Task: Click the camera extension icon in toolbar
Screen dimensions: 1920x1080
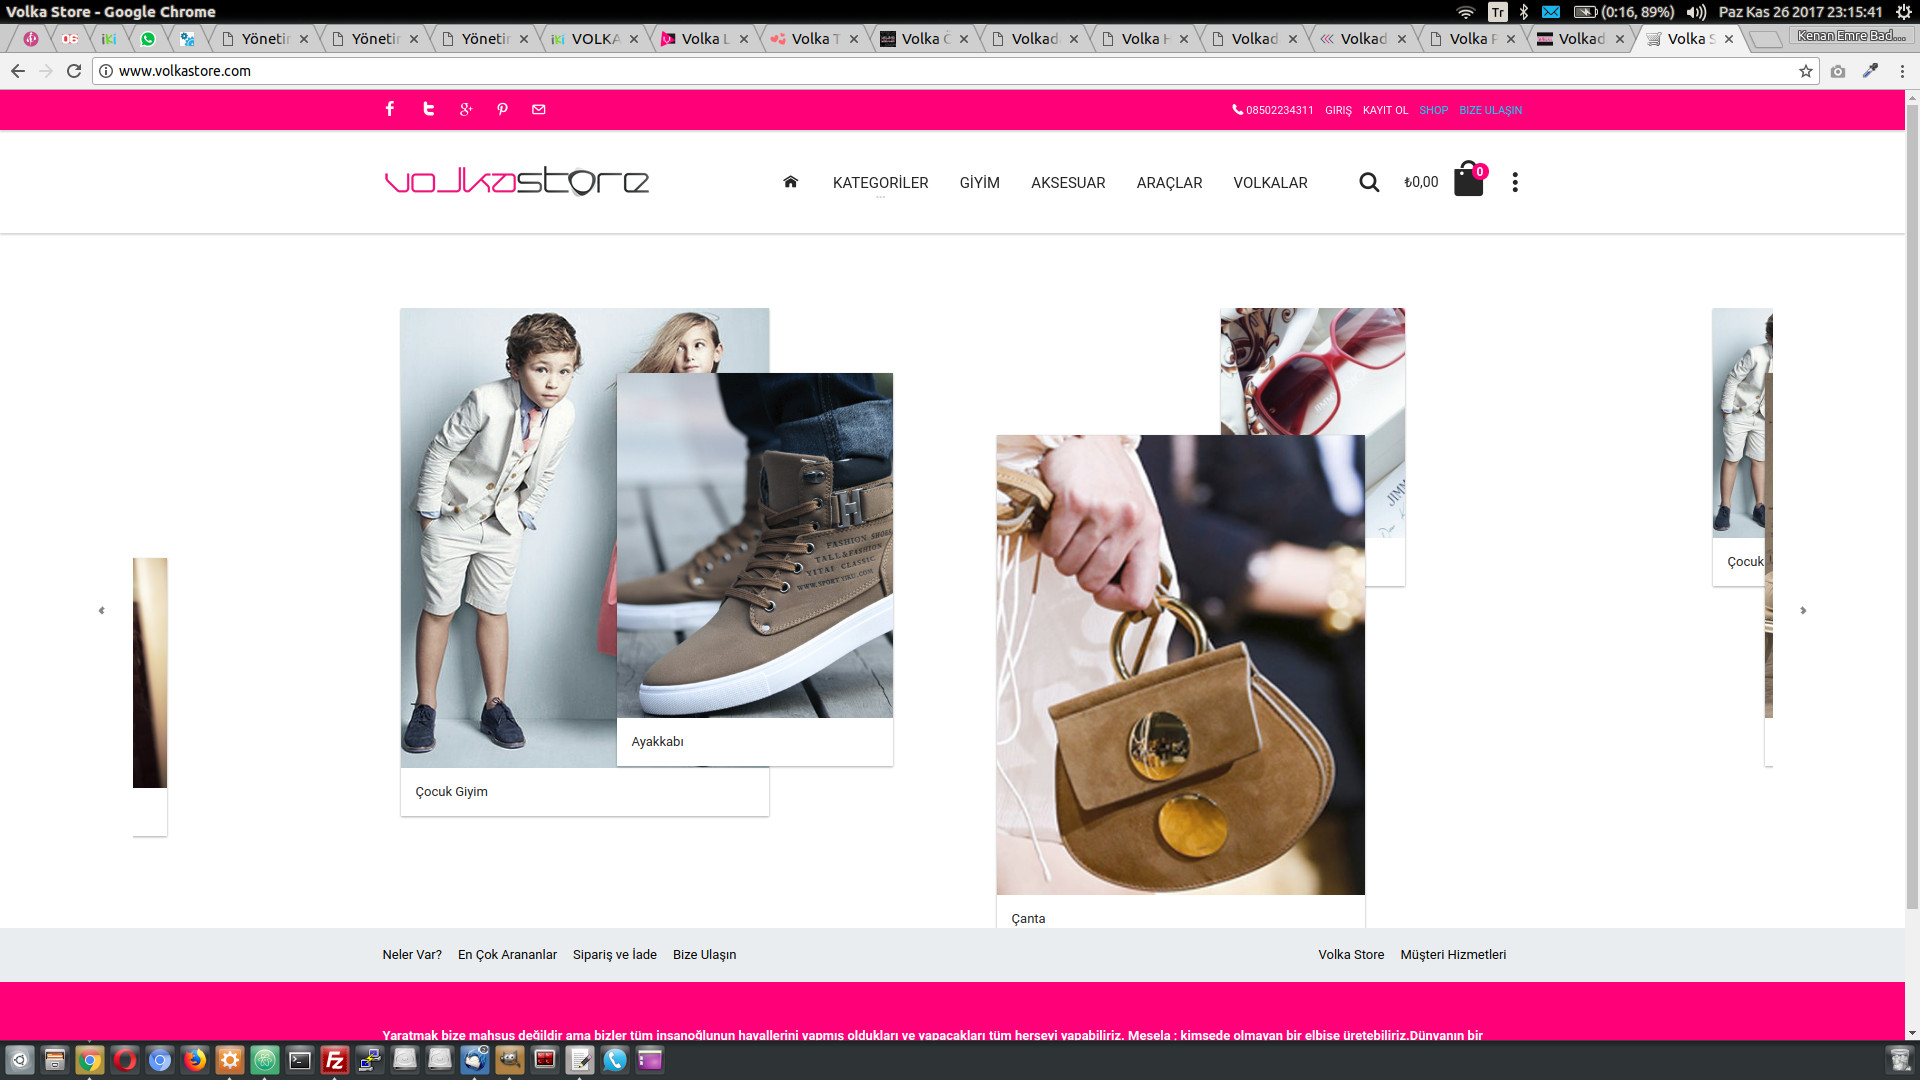Action: 1838,71
